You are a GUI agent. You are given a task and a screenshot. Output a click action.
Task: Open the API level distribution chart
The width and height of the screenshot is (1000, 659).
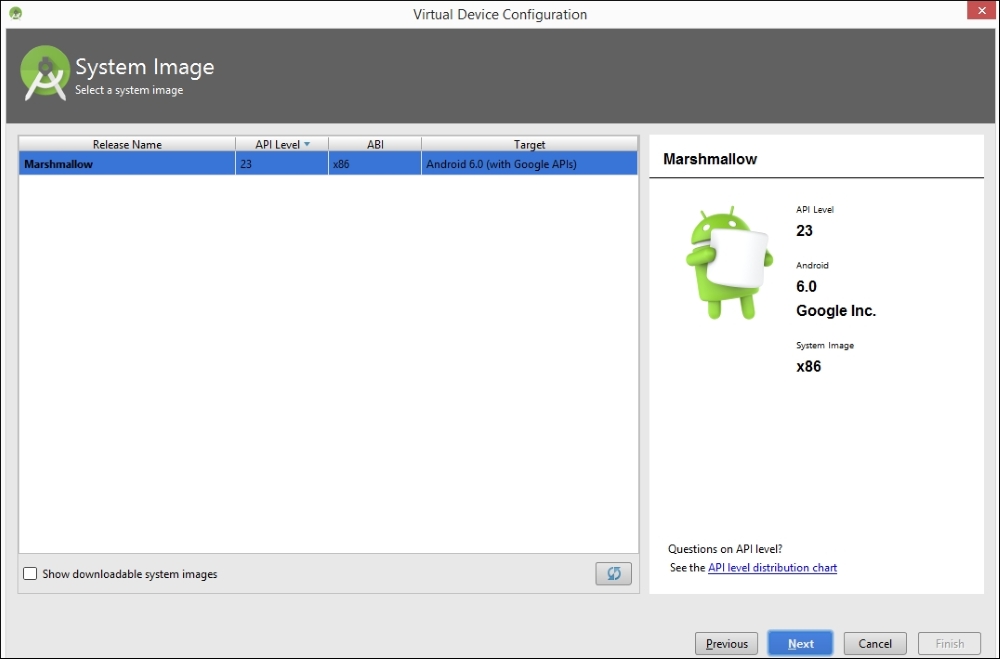(x=772, y=567)
